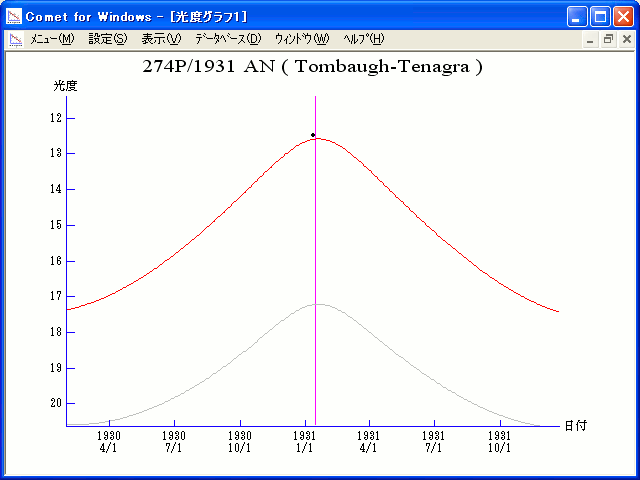Expand the データベース(D) menu
Image resolution: width=640 pixels, height=480 pixels.
pos(228,39)
